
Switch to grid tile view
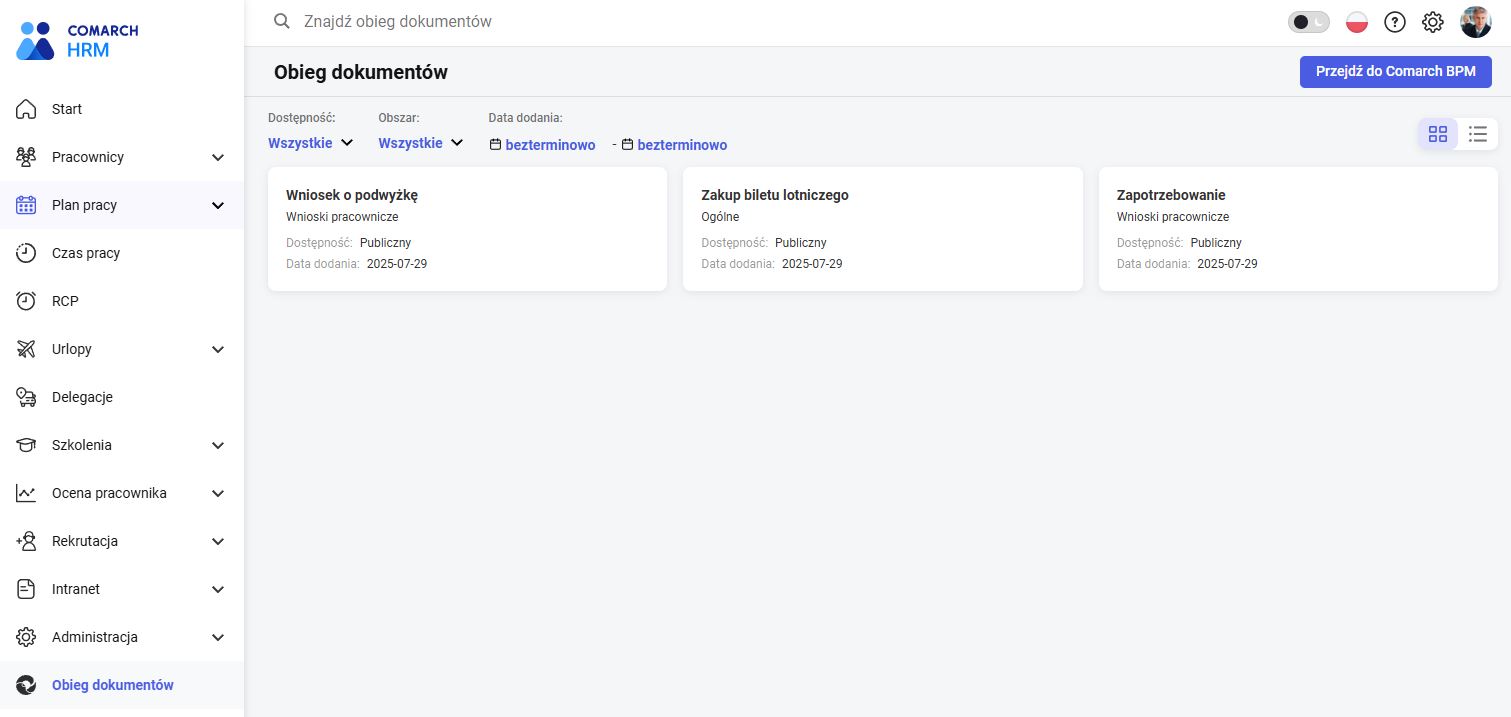[x=1438, y=134]
